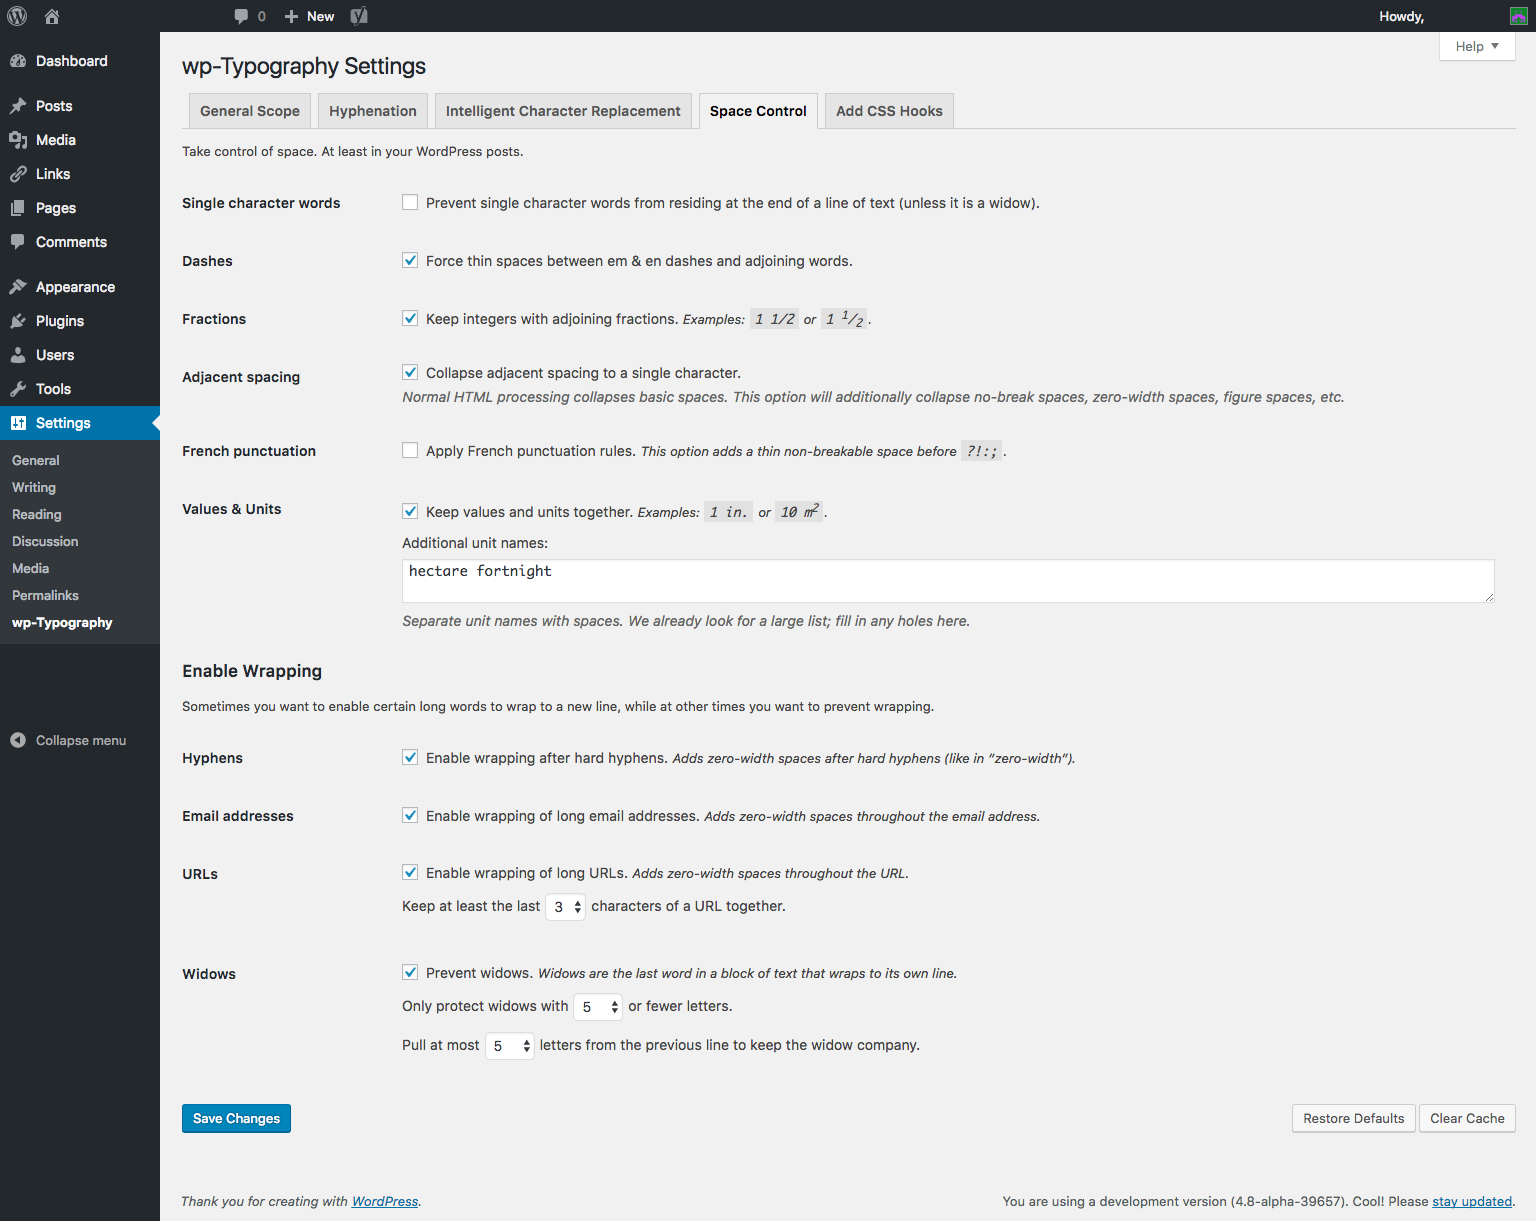Click the WordPress logo icon
Image resolution: width=1536 pixels, height=1221 pixels.
click(17, 16)
